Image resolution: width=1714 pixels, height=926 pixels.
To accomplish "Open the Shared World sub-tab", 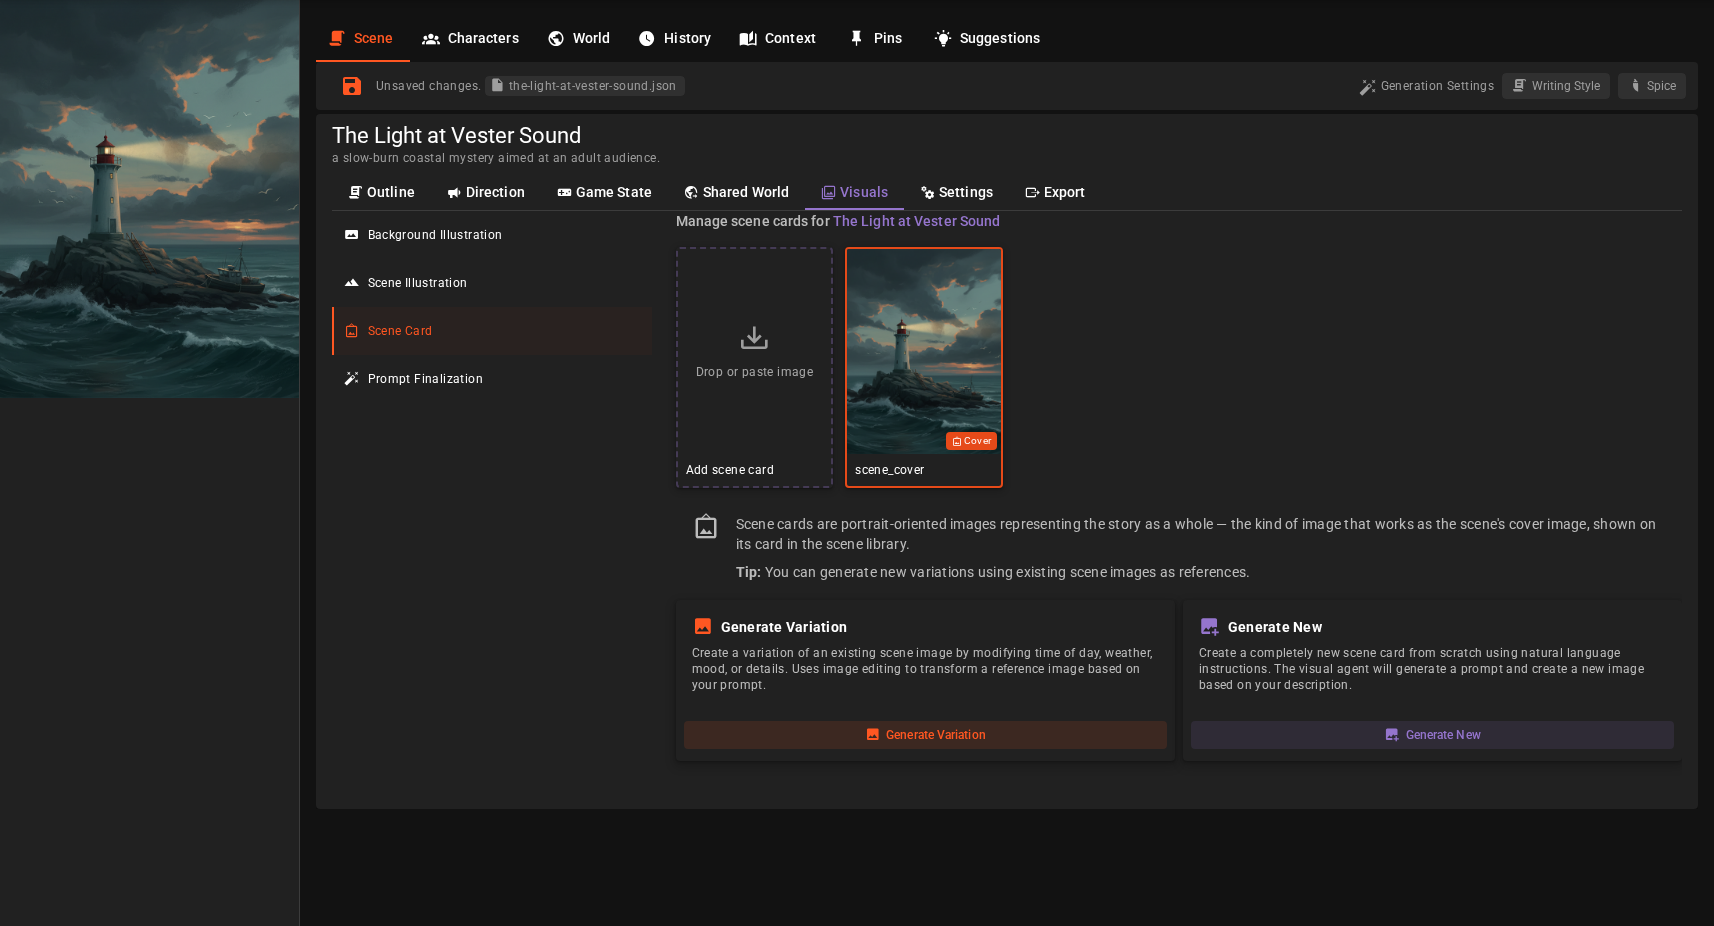I will pyautogui.click(x=737, y=192).
